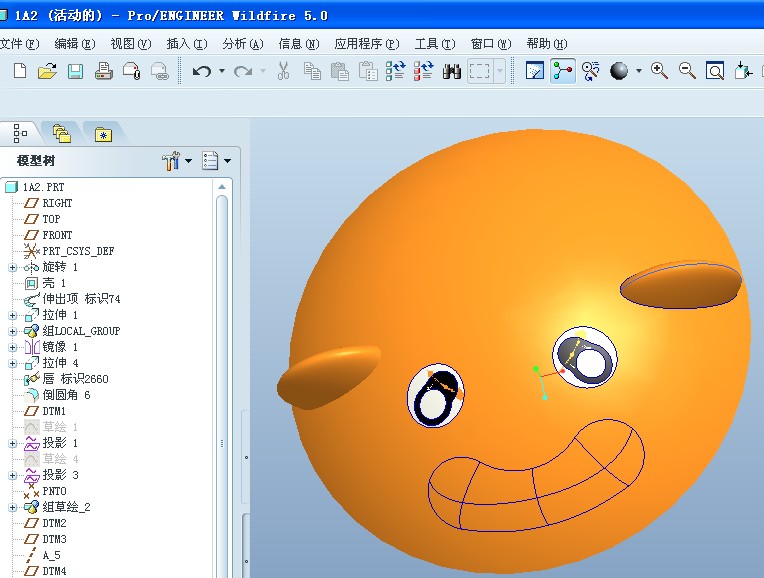
Task: Open the model tree Show tools dropdown
Action: [176, 161]
